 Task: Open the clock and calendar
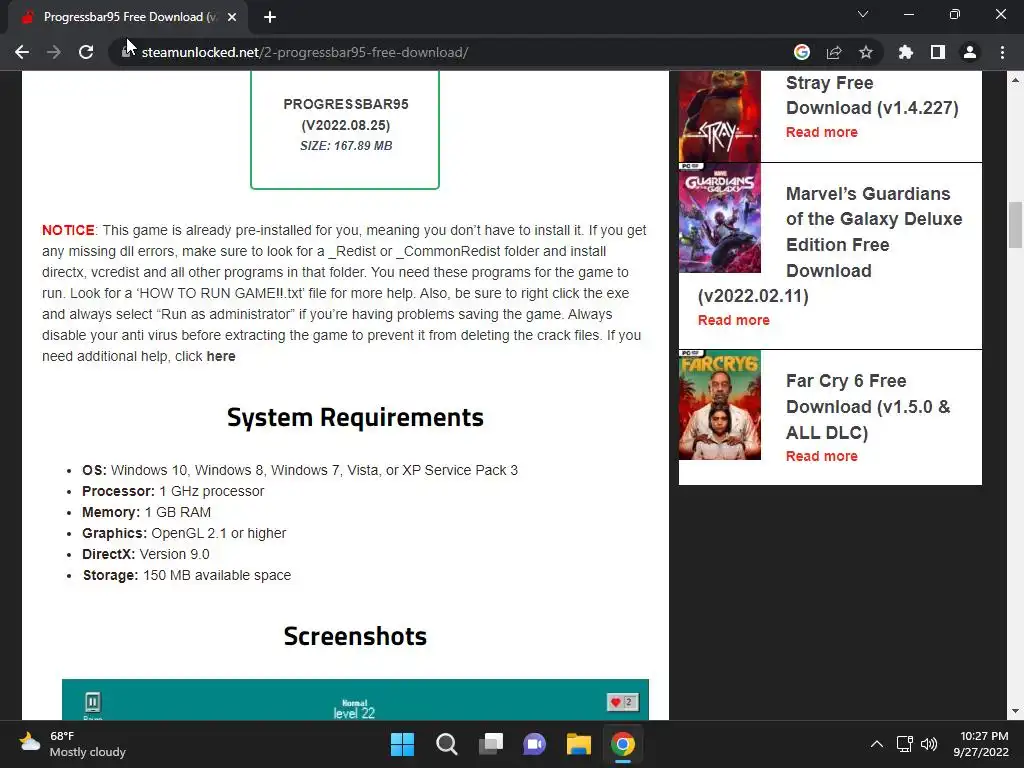tap(981, 744)
